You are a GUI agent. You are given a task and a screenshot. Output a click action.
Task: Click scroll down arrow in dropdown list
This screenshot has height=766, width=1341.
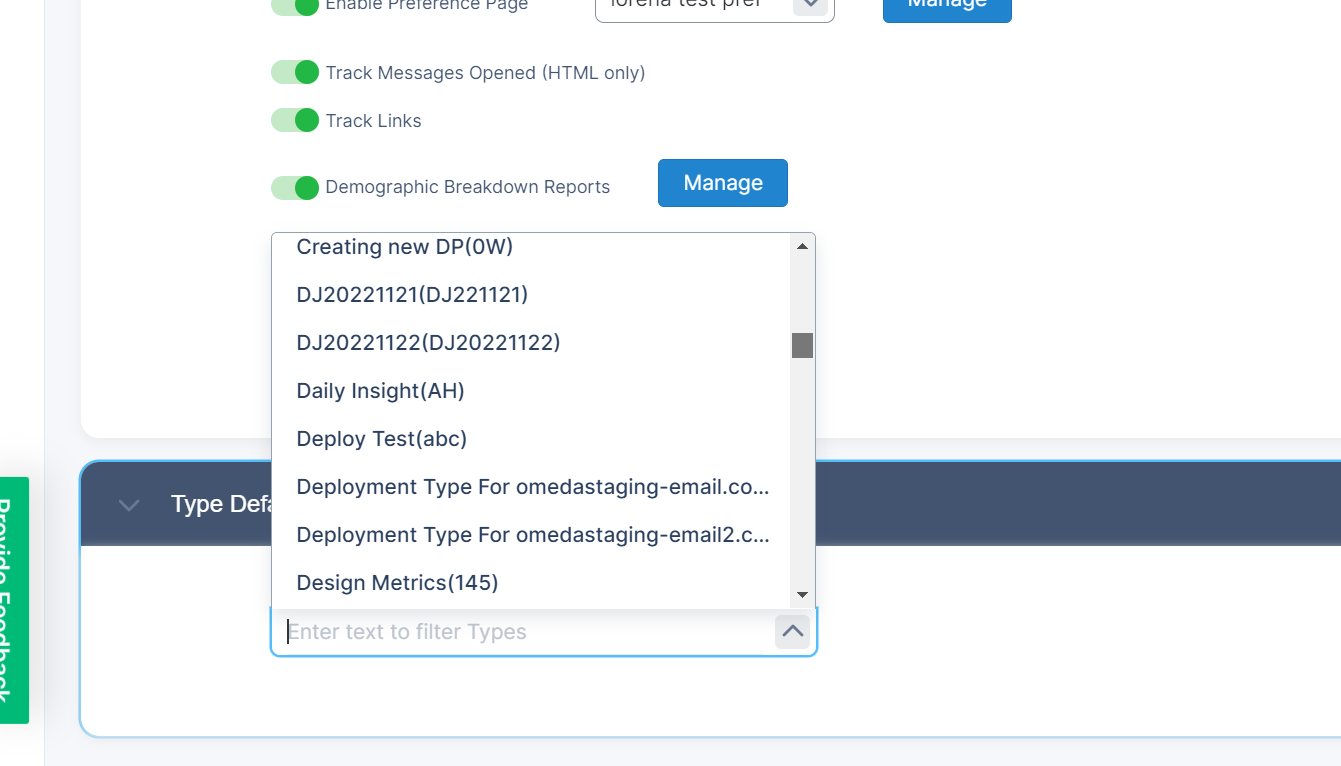802,595
